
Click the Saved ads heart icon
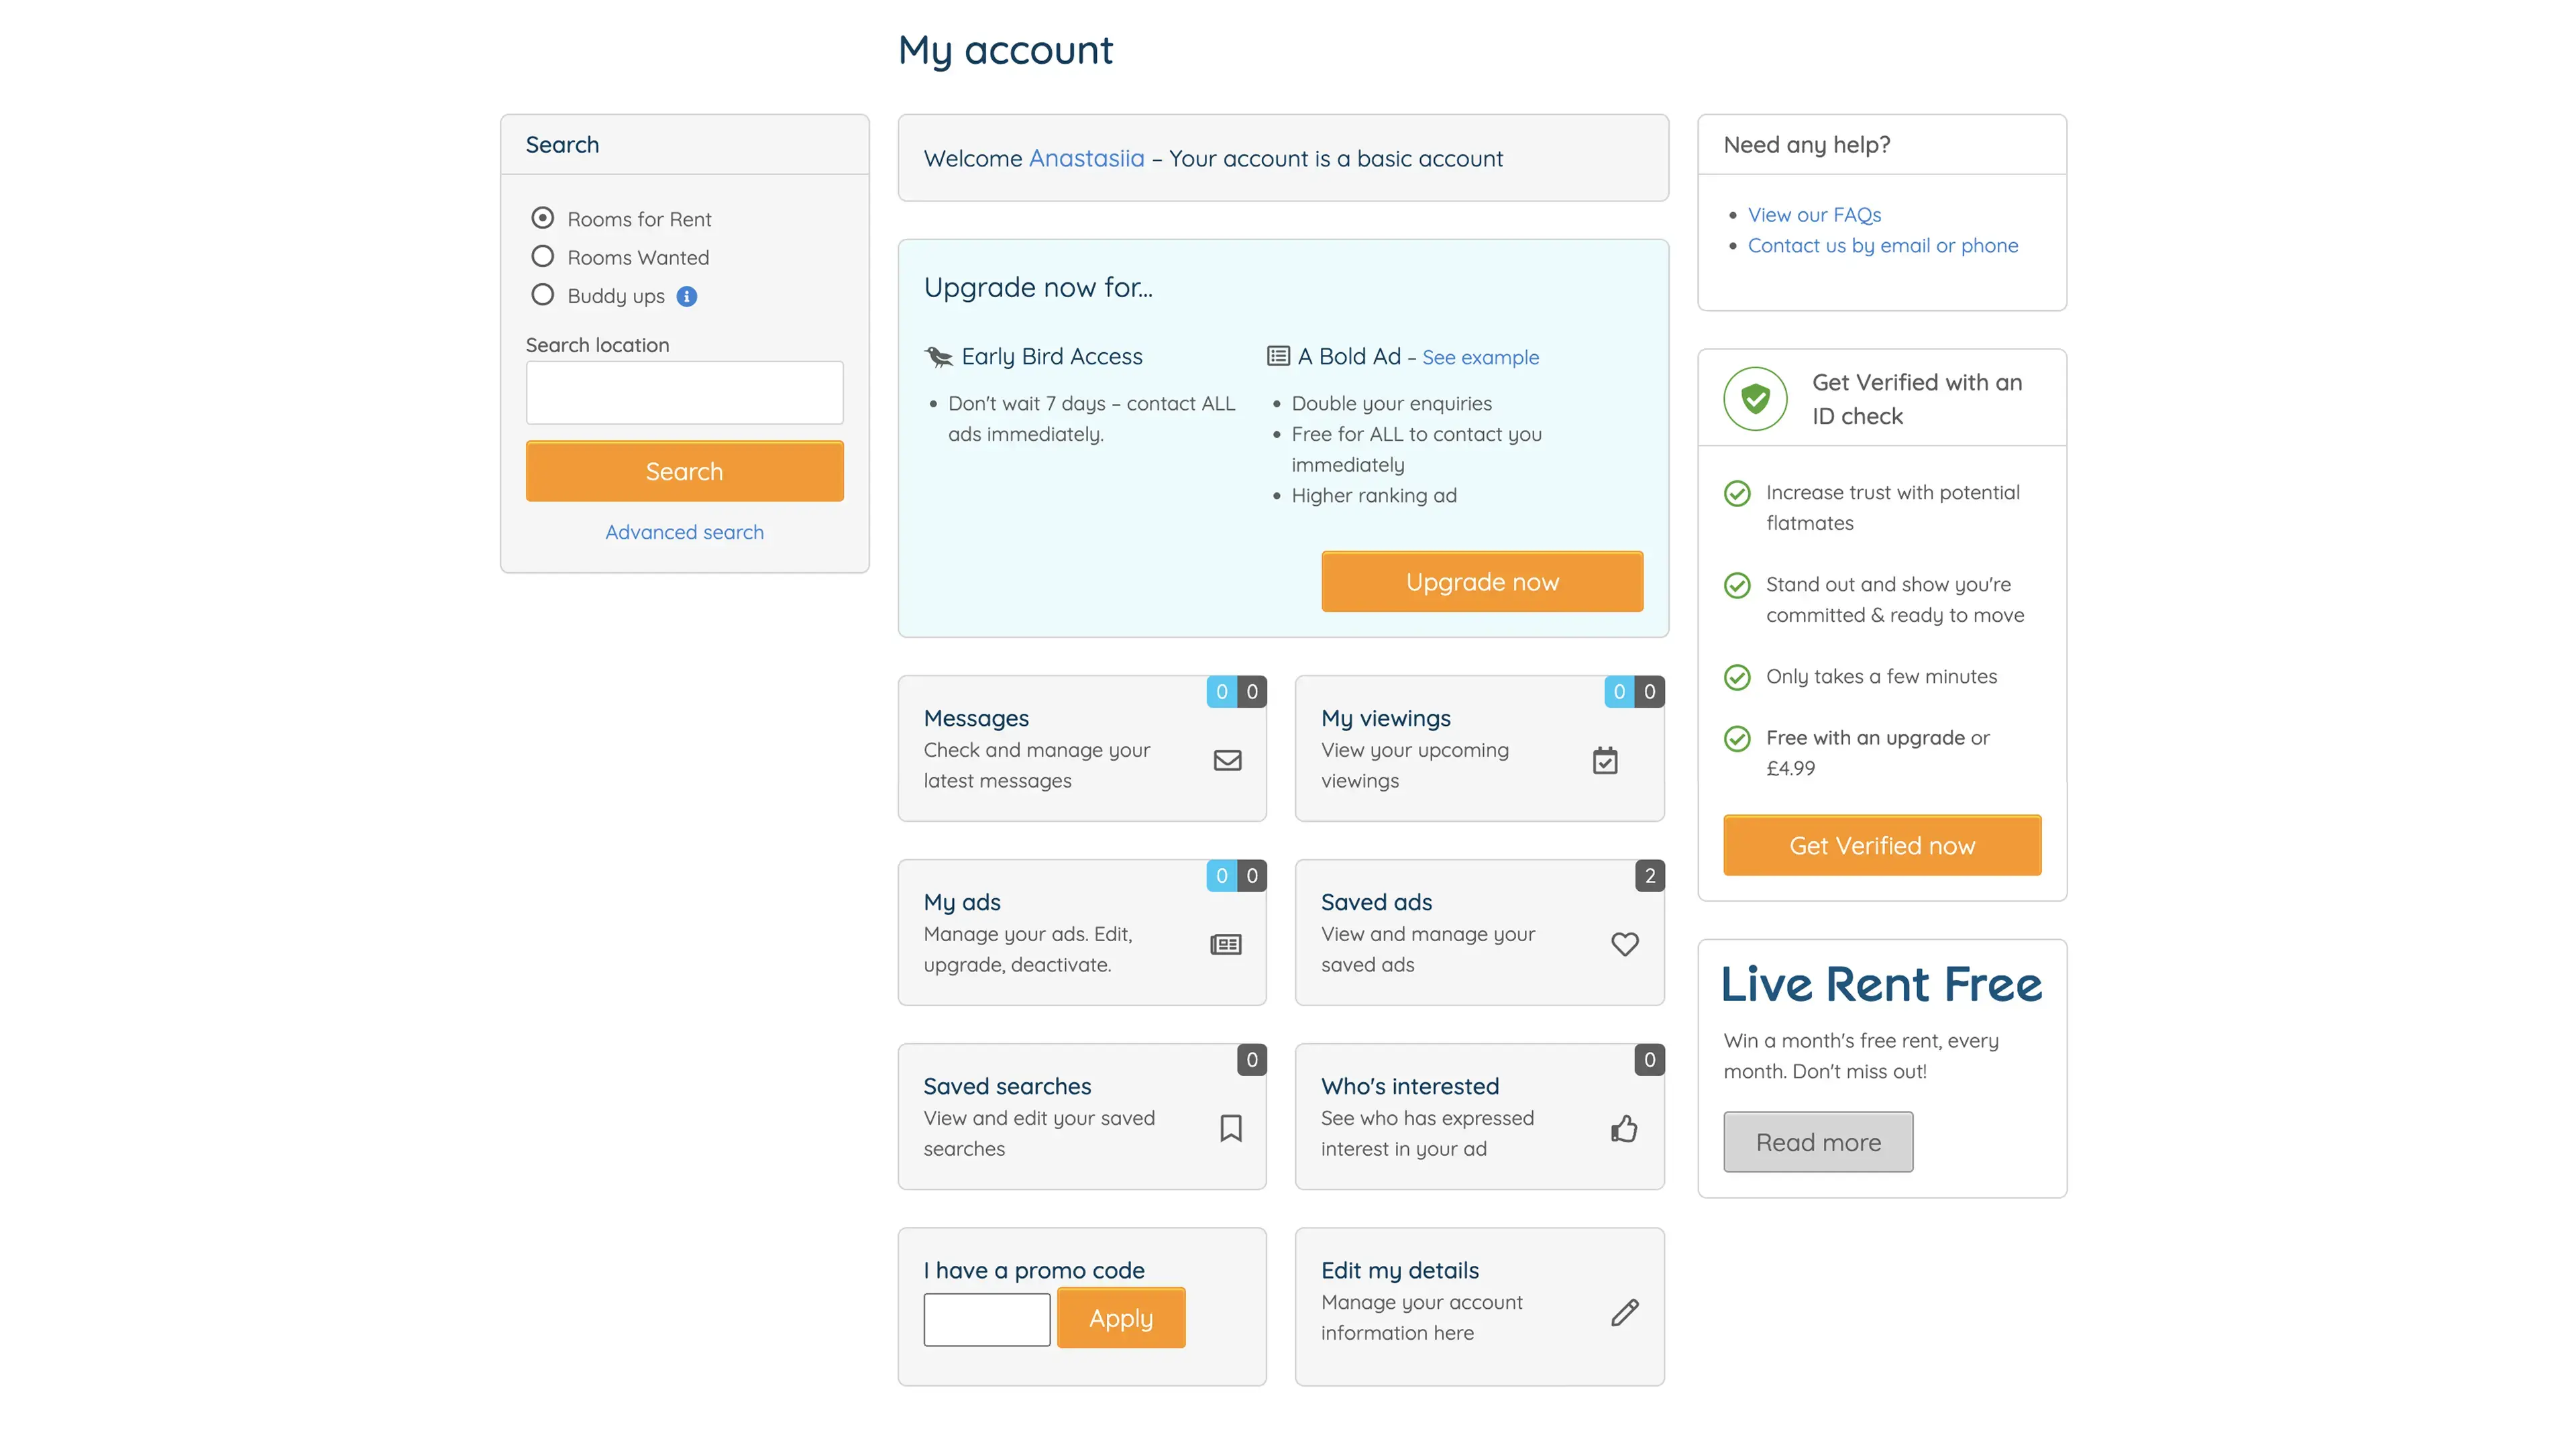(x=1625, y=944)
